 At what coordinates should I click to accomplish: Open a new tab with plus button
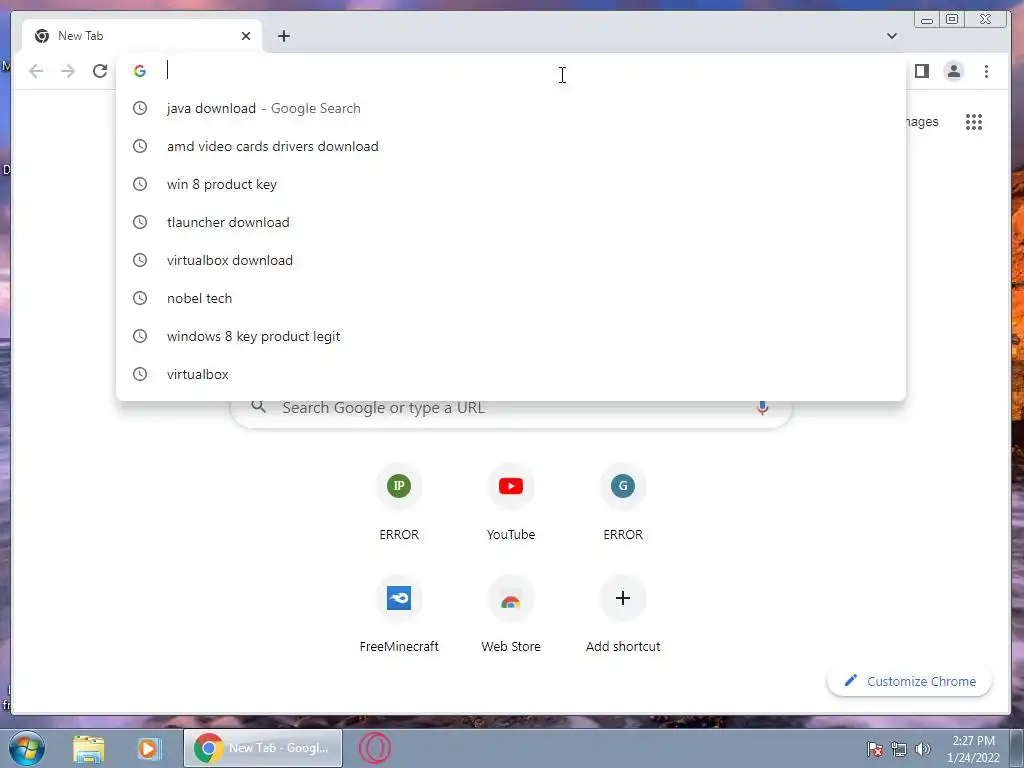(283, 36)
